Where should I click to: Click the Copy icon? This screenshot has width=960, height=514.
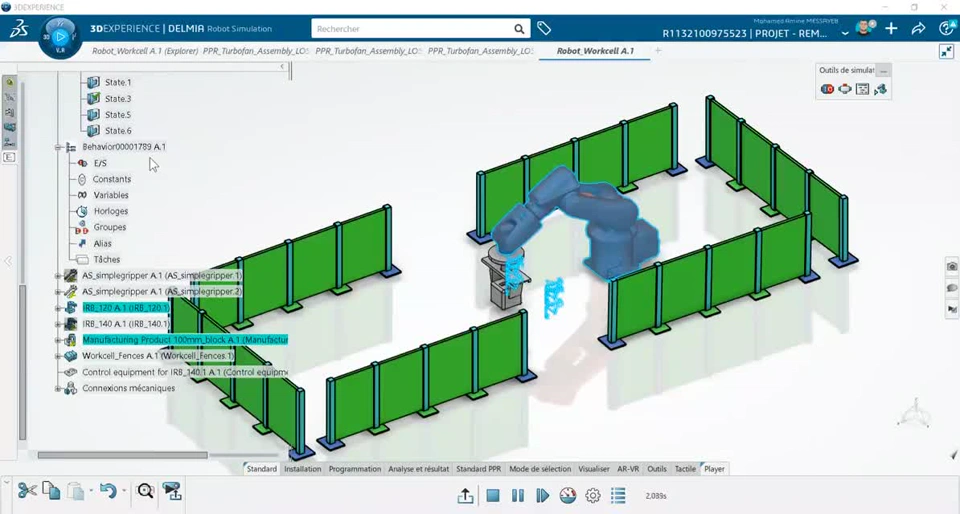[51, 490]
